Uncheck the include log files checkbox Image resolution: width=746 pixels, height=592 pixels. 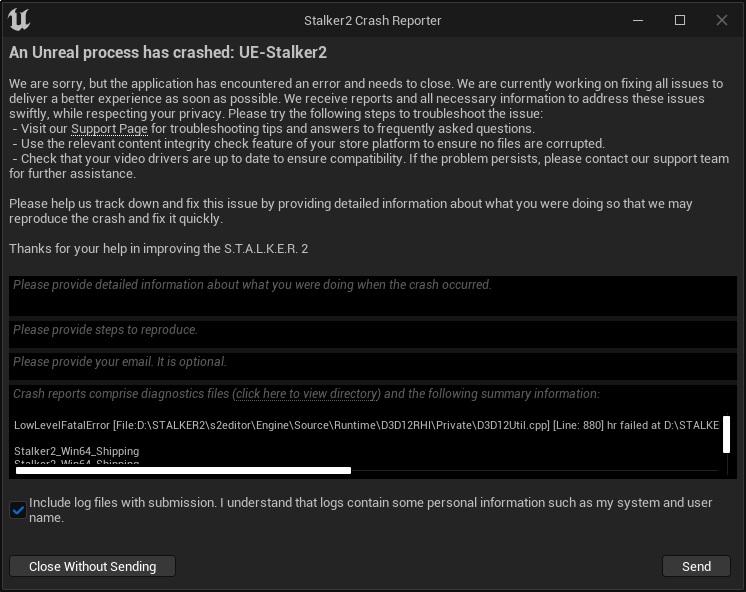click(18, 510)
